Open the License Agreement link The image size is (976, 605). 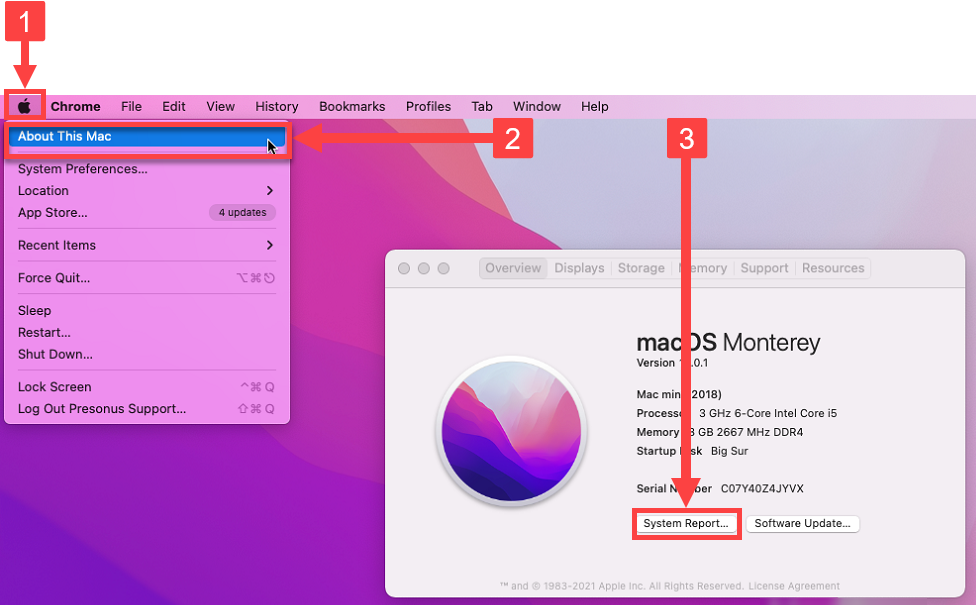tap(794, 586)
